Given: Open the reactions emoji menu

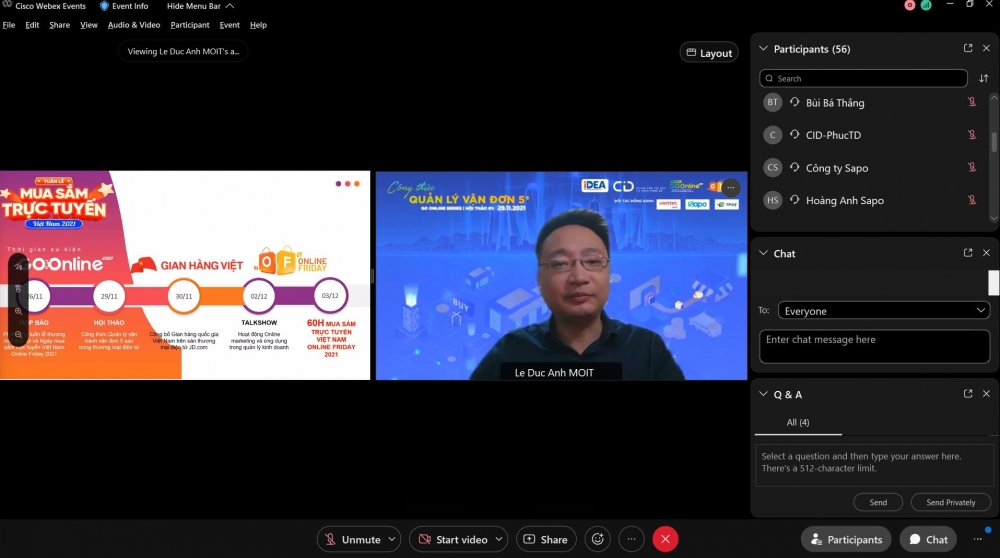Looking at the screenshot, I should [598, 539].
